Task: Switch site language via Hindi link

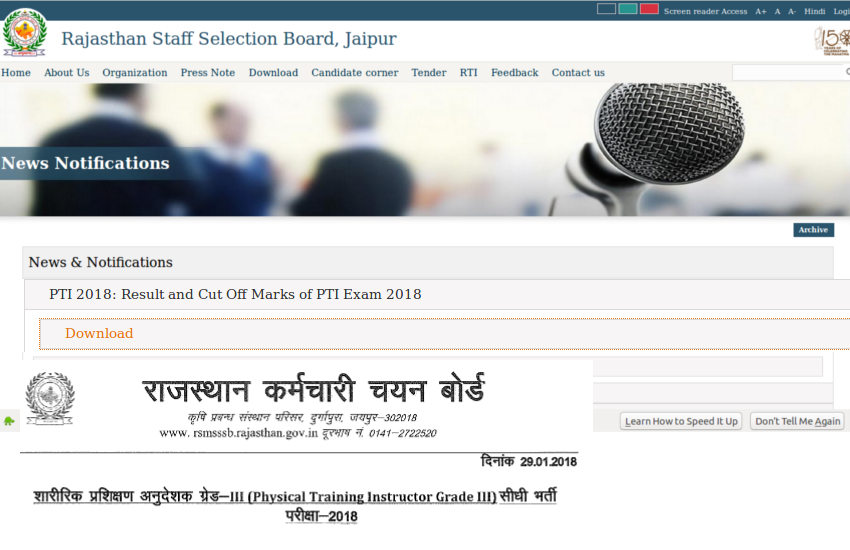Action: point(814,11)
